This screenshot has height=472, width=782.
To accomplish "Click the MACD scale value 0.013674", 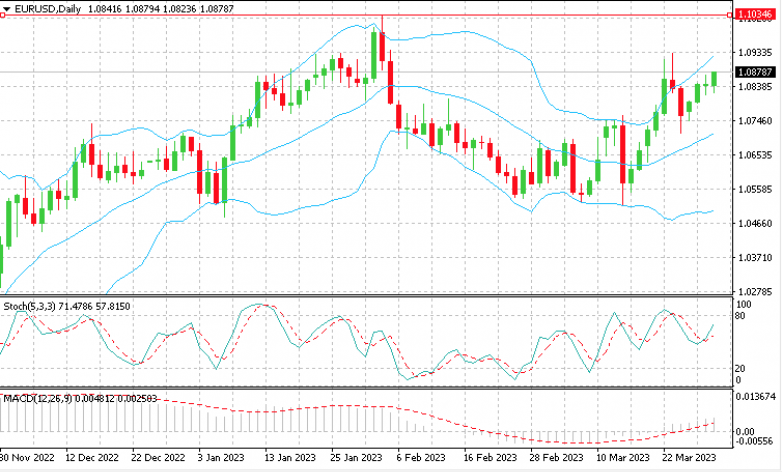I will tap(757, 397).
